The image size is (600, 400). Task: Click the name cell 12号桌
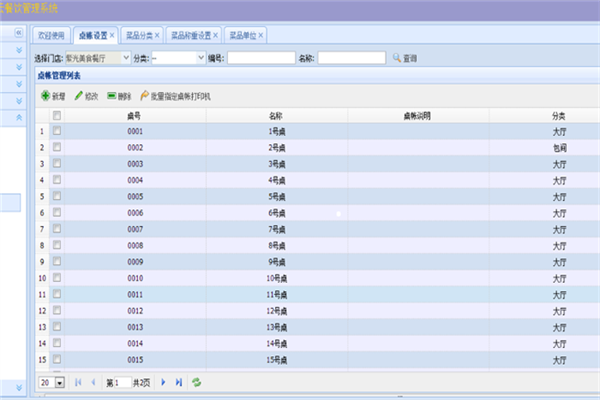coord(277,311)
